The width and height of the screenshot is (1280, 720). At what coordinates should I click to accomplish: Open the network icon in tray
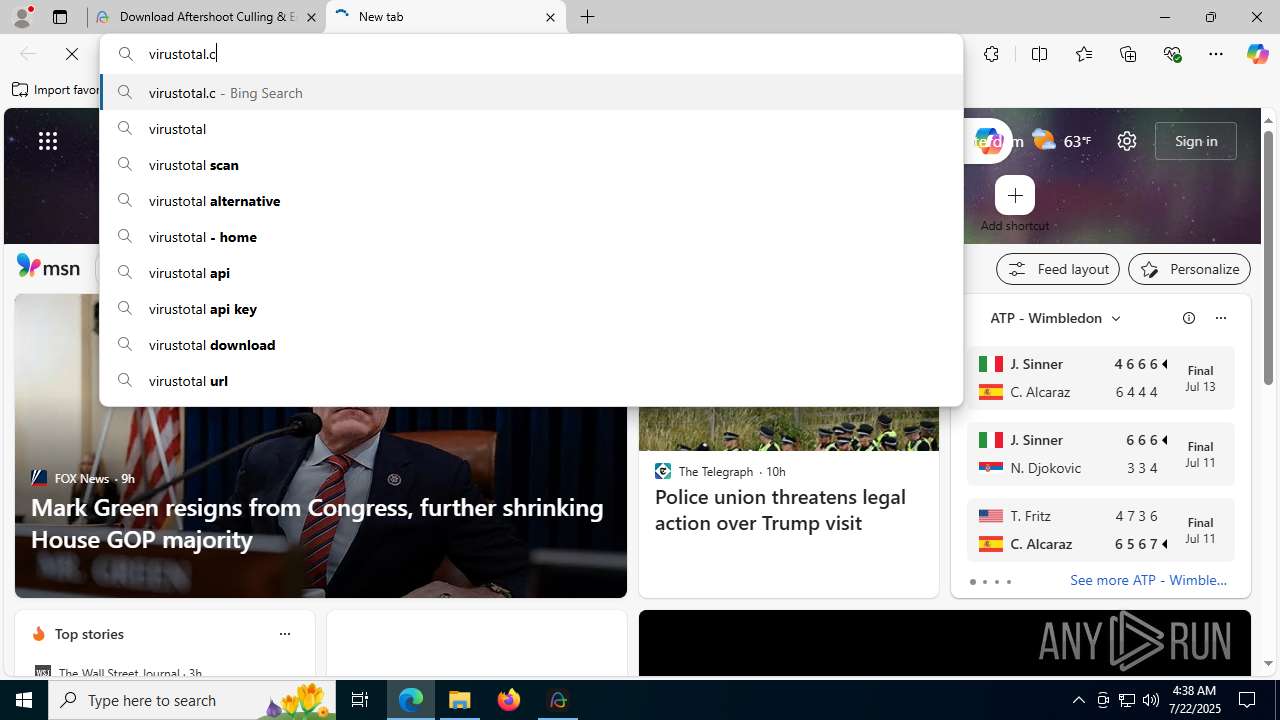(1127, 700)
